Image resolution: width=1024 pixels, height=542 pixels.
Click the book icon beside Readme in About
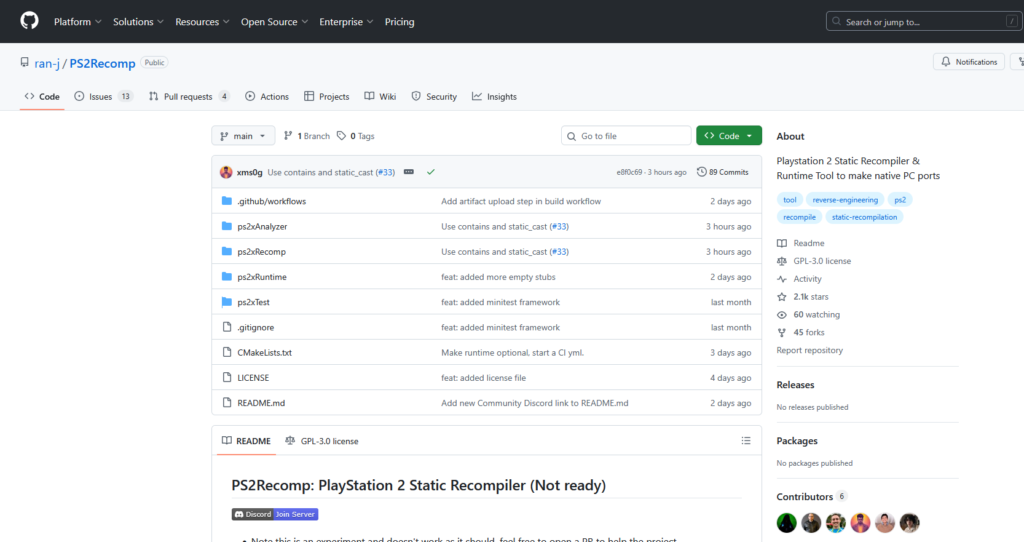tap(782, 243)
